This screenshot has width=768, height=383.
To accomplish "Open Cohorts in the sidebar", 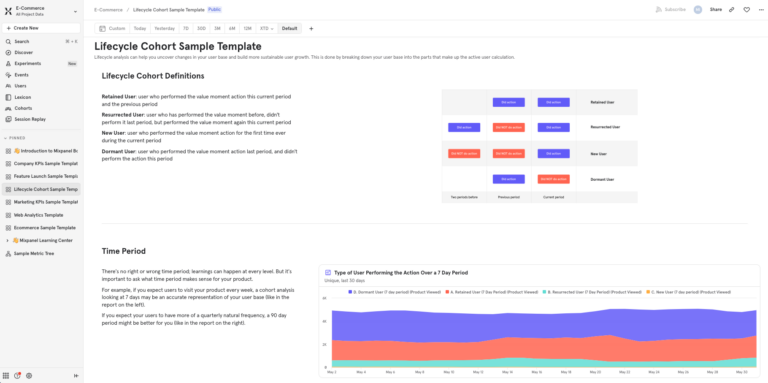I will point(41,108).
